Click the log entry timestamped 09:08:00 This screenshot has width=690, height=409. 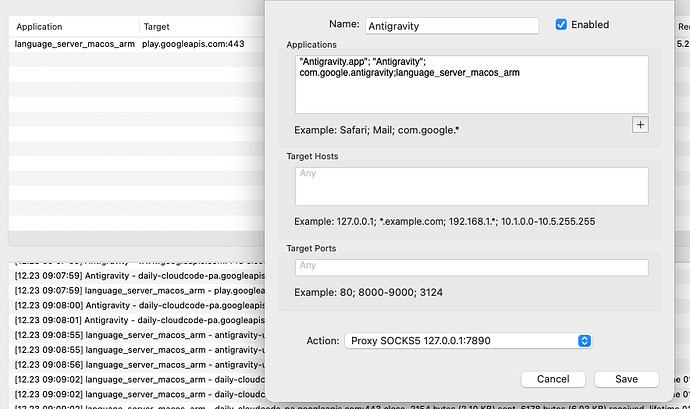click(x=139, y=306)
